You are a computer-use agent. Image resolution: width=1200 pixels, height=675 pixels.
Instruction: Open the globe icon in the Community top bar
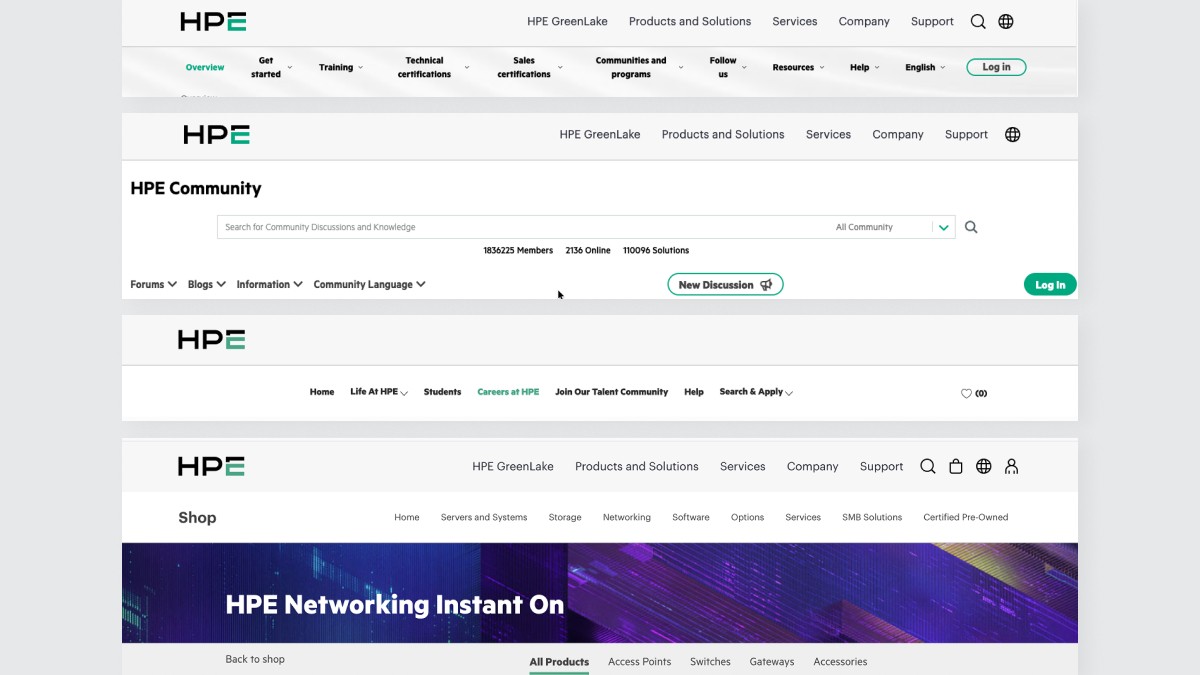(1012, 134)
